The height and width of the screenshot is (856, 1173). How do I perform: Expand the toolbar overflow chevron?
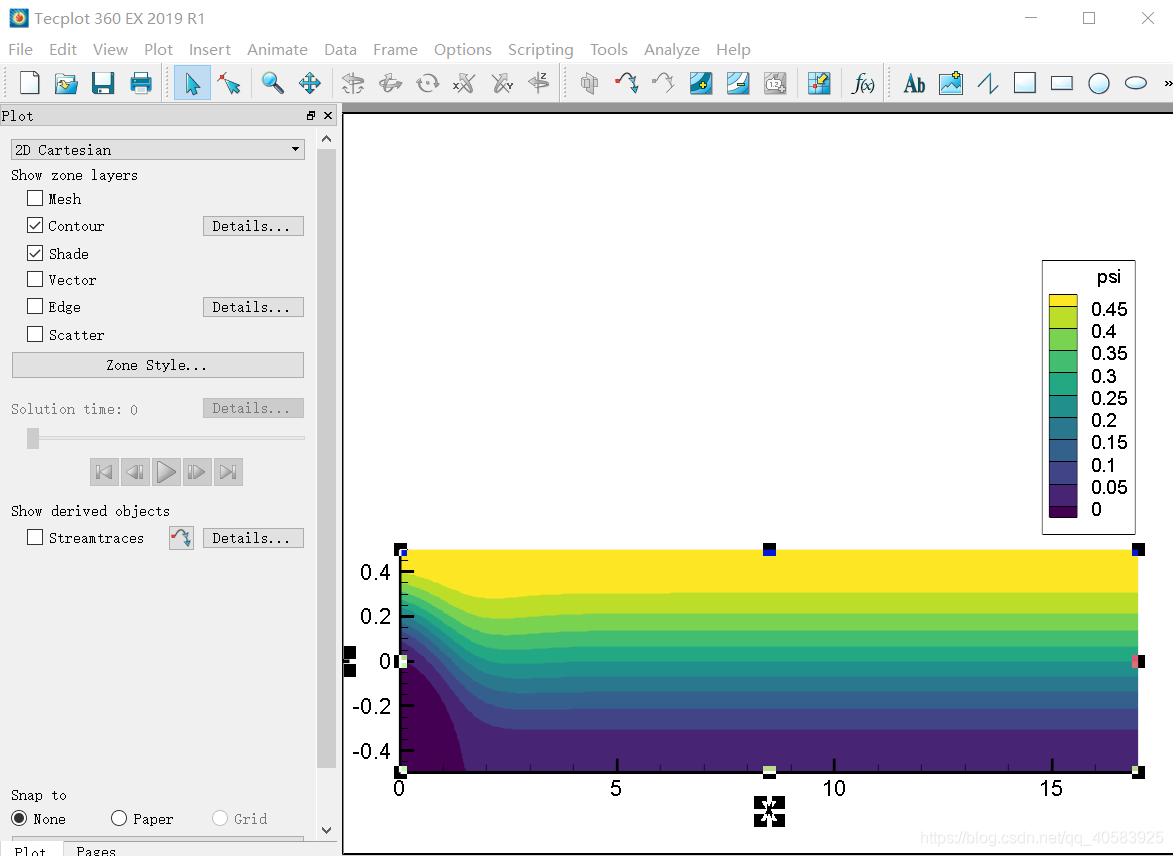1167,83
